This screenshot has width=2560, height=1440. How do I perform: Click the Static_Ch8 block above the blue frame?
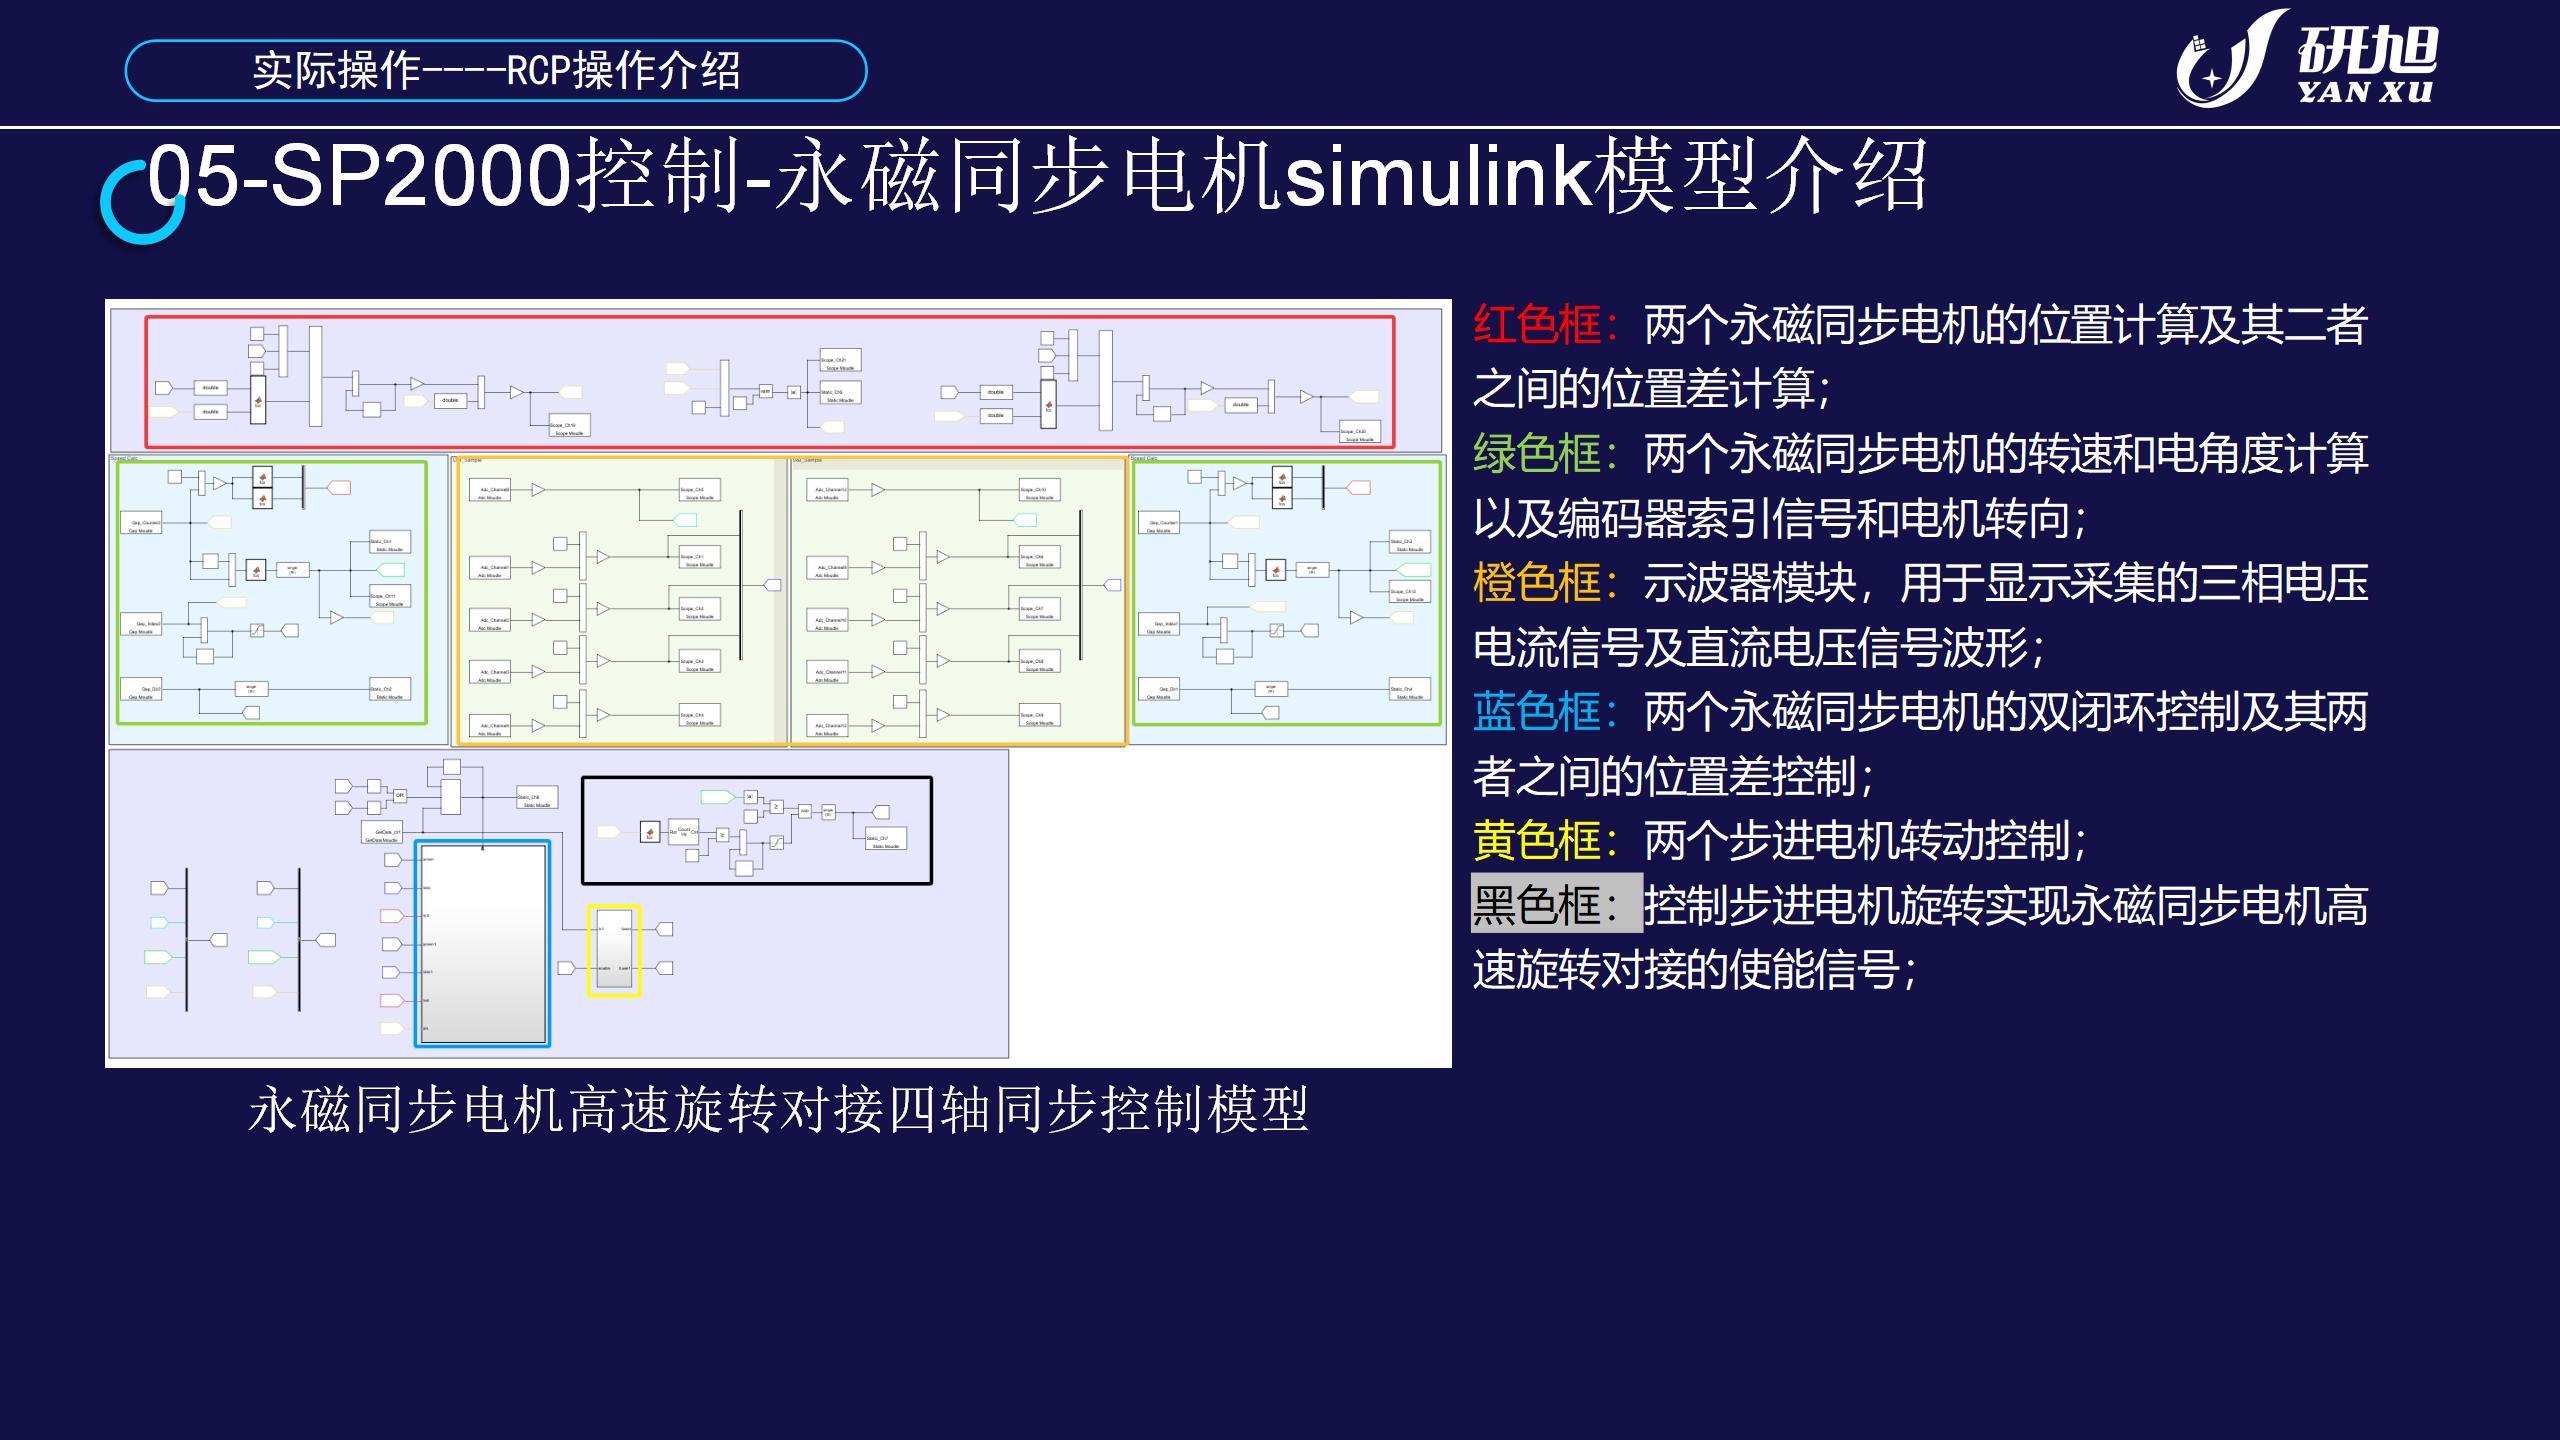pyautogui.click(x=537, y=799)
